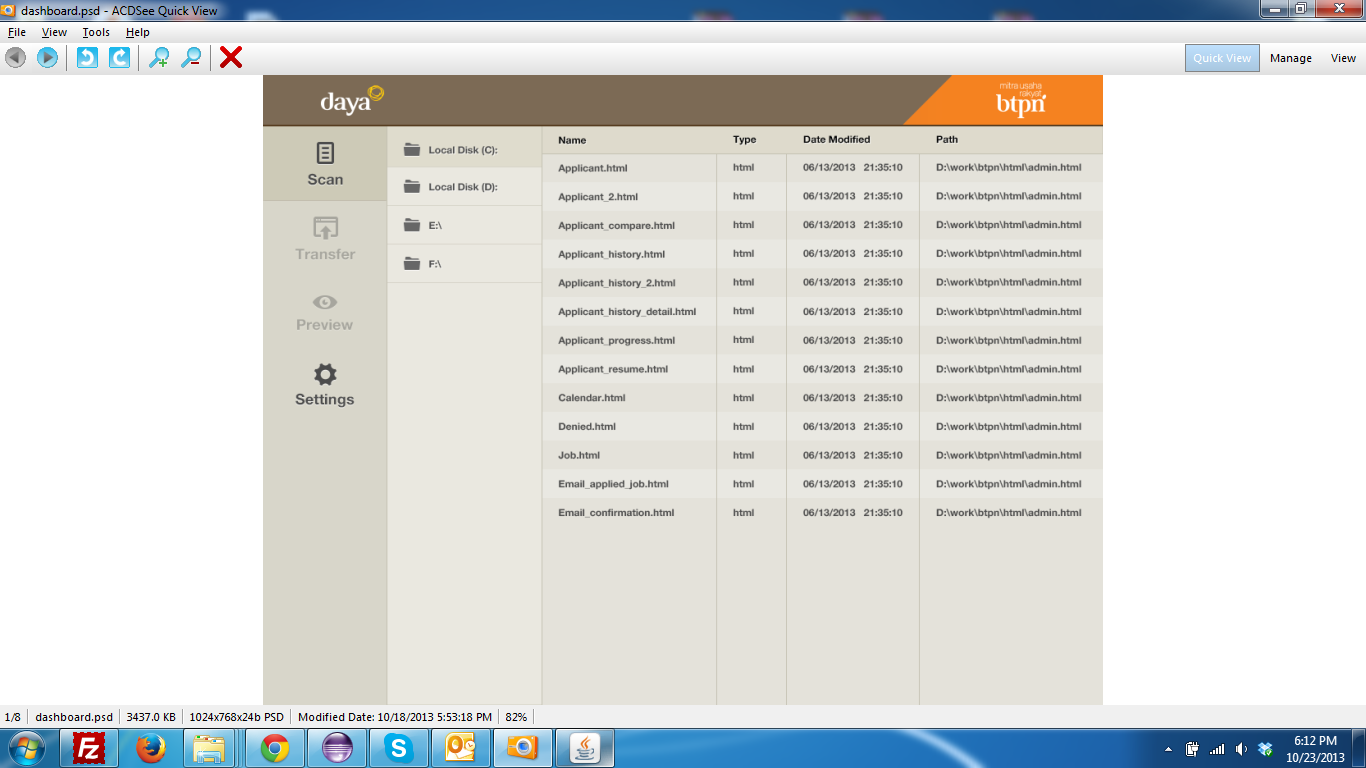Click the Path column header
The width and height of the screenshot is (1366, 768).
pyautogui.click(x=947, y=140)
